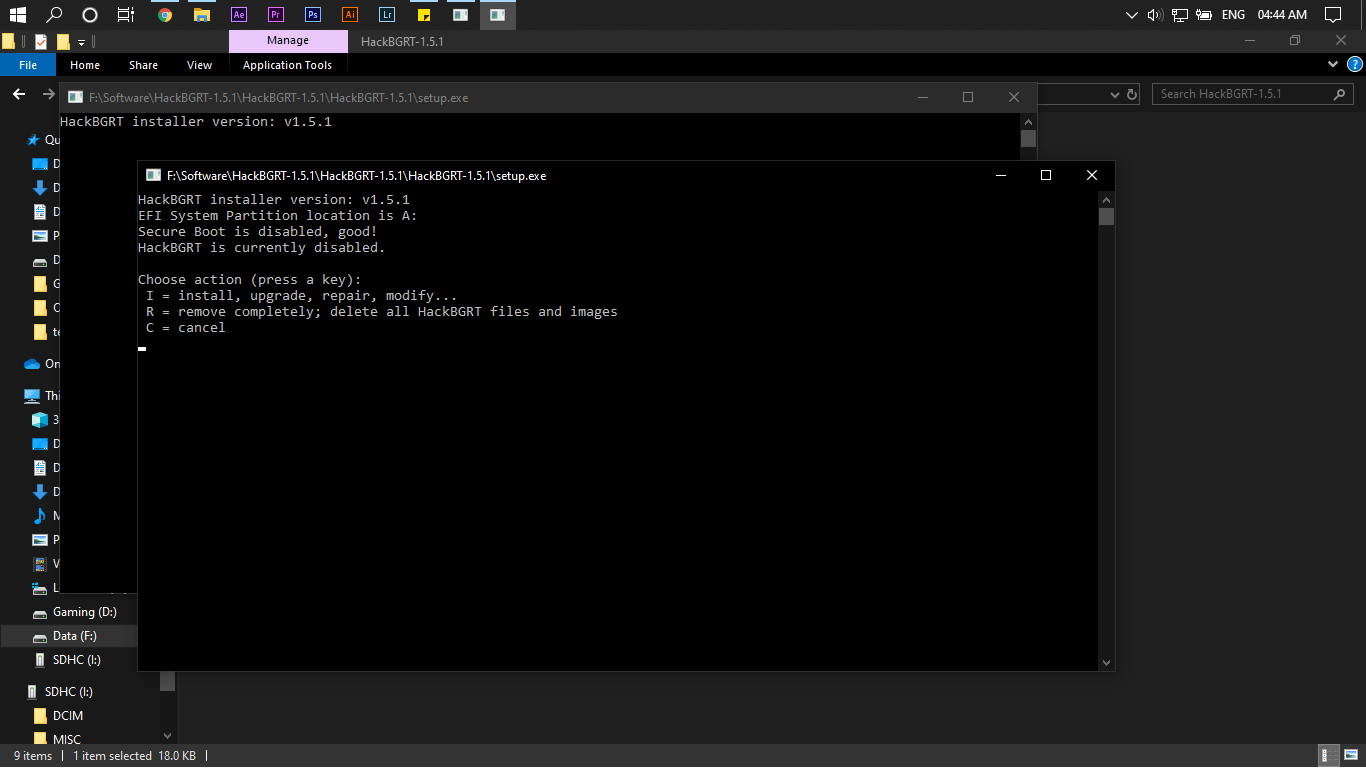Open Application Tools ribbon tab
The height and width of the screenshot is (768, 1366).
pyautogui.click(x=287, y=65)
